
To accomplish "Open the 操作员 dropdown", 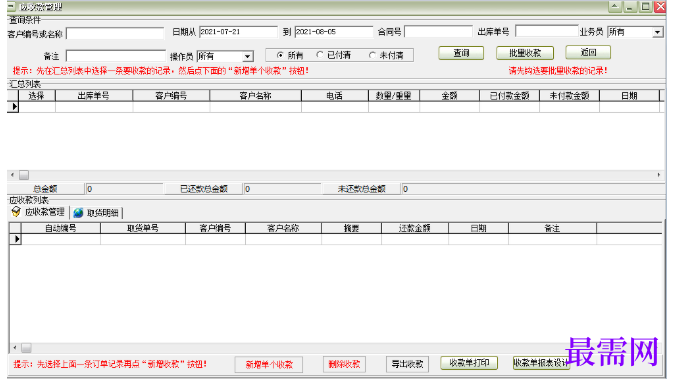I will pyautogui.click(x=247, y=57).
